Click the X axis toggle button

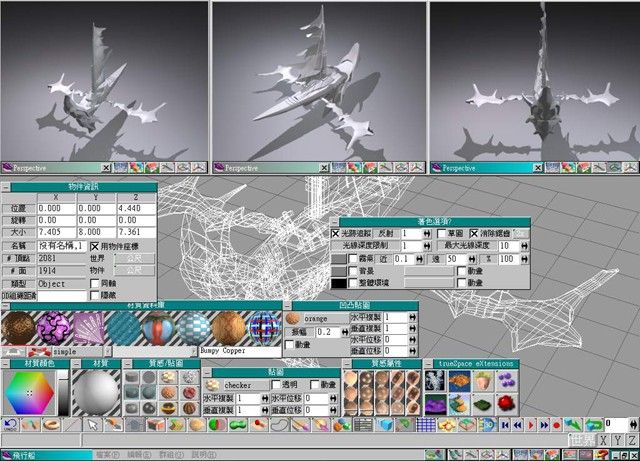(x=603, y=441)
